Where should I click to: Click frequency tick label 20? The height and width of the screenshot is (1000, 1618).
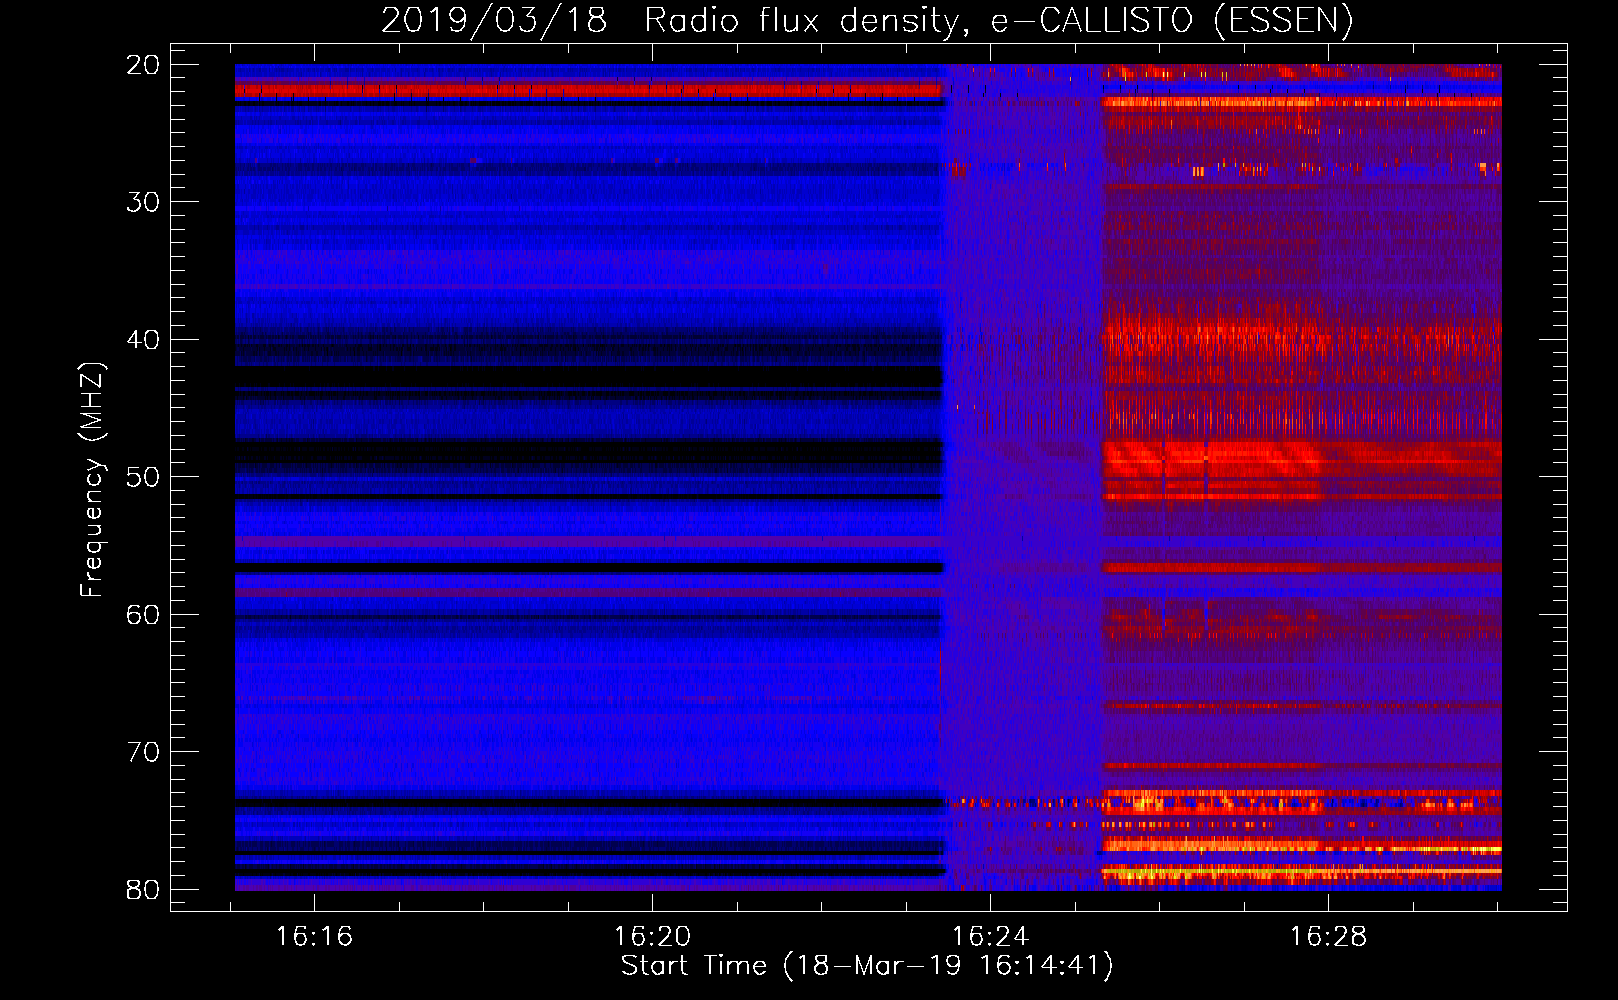pos(144,65)
